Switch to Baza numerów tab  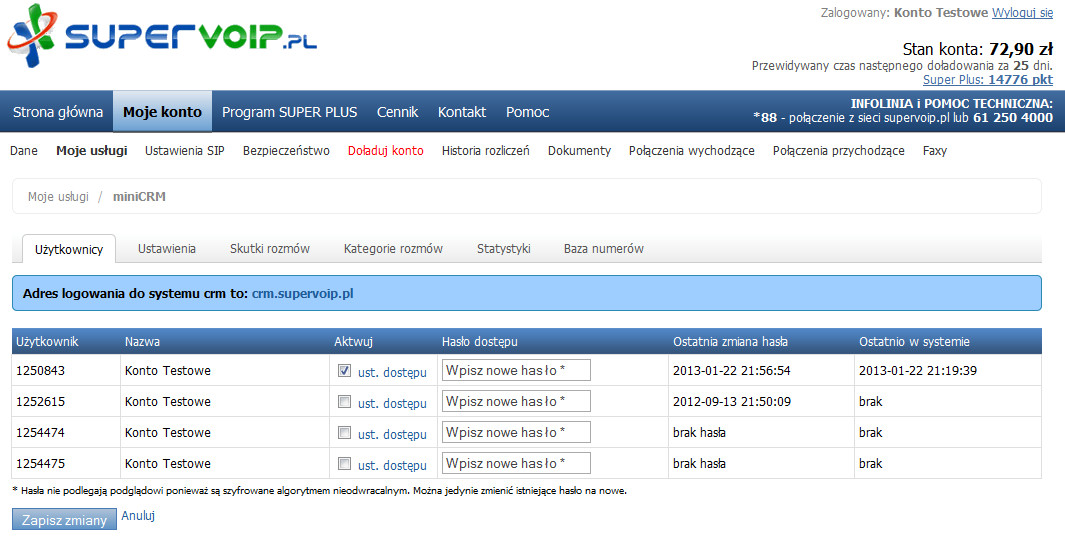604,249
